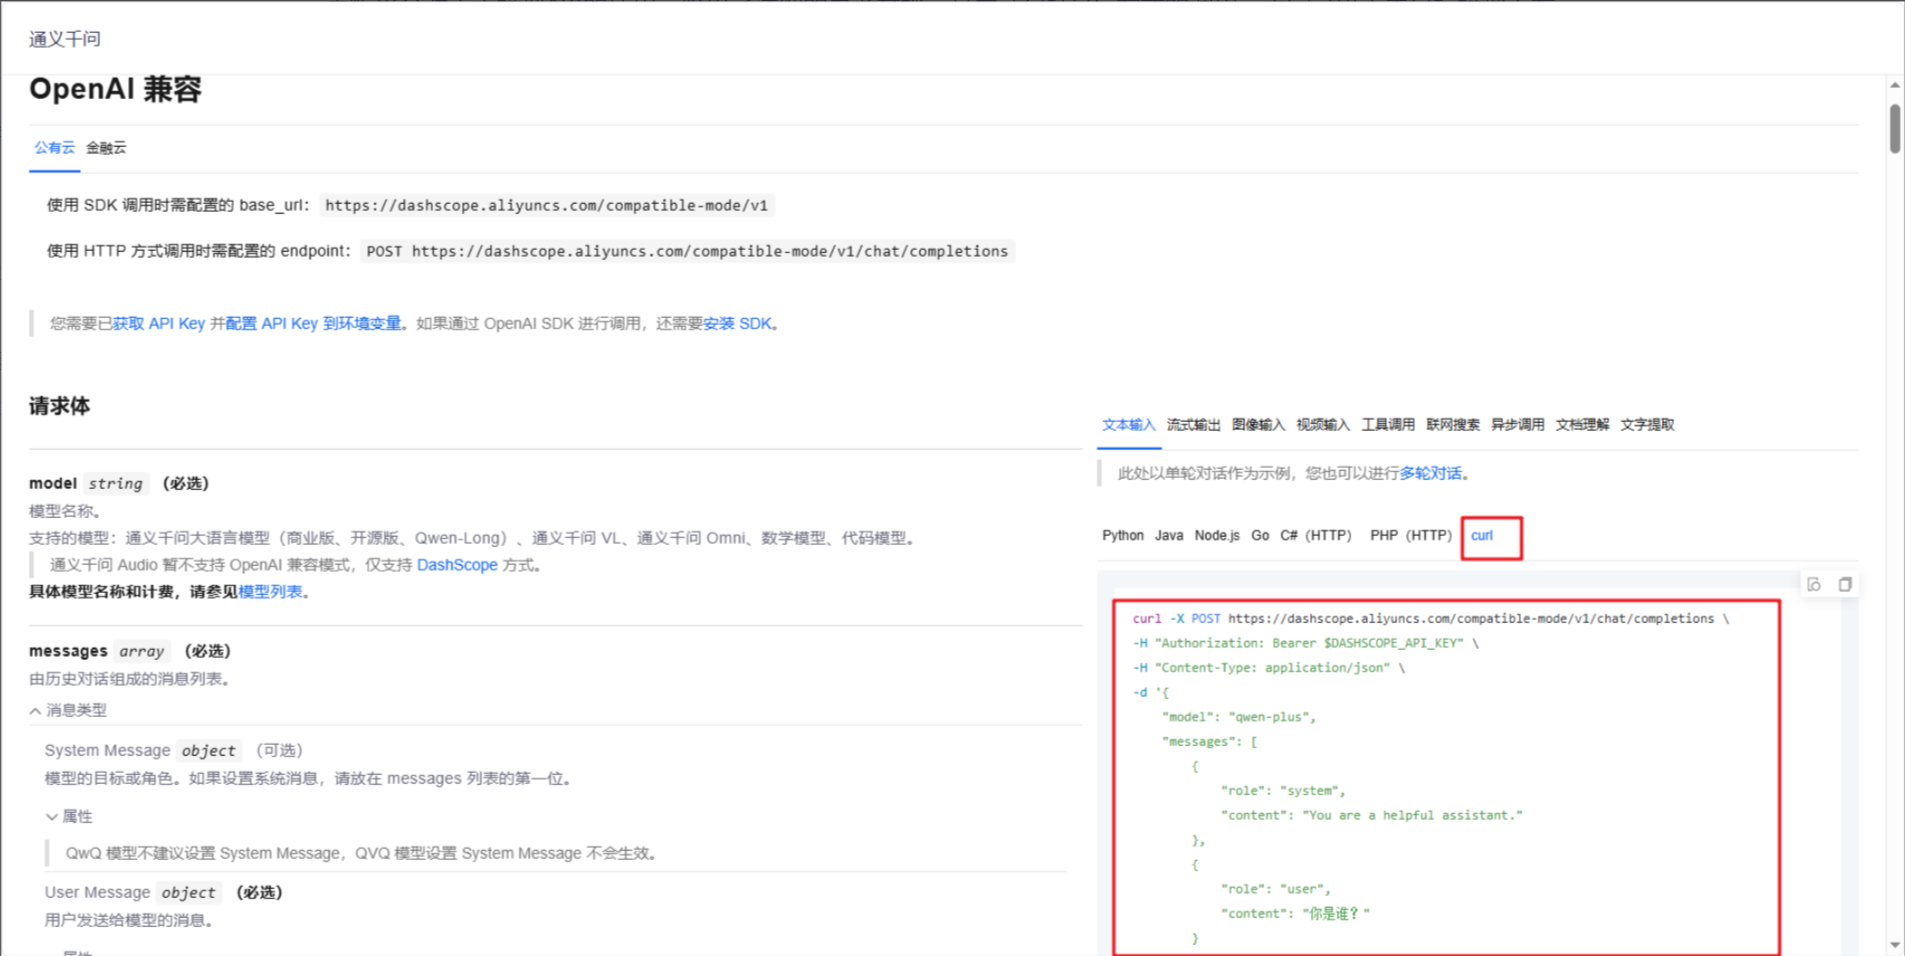The width and height of the screenshot is (1905, 956).
Task: Open the 模型列表 link
Action: click(270, 592)
